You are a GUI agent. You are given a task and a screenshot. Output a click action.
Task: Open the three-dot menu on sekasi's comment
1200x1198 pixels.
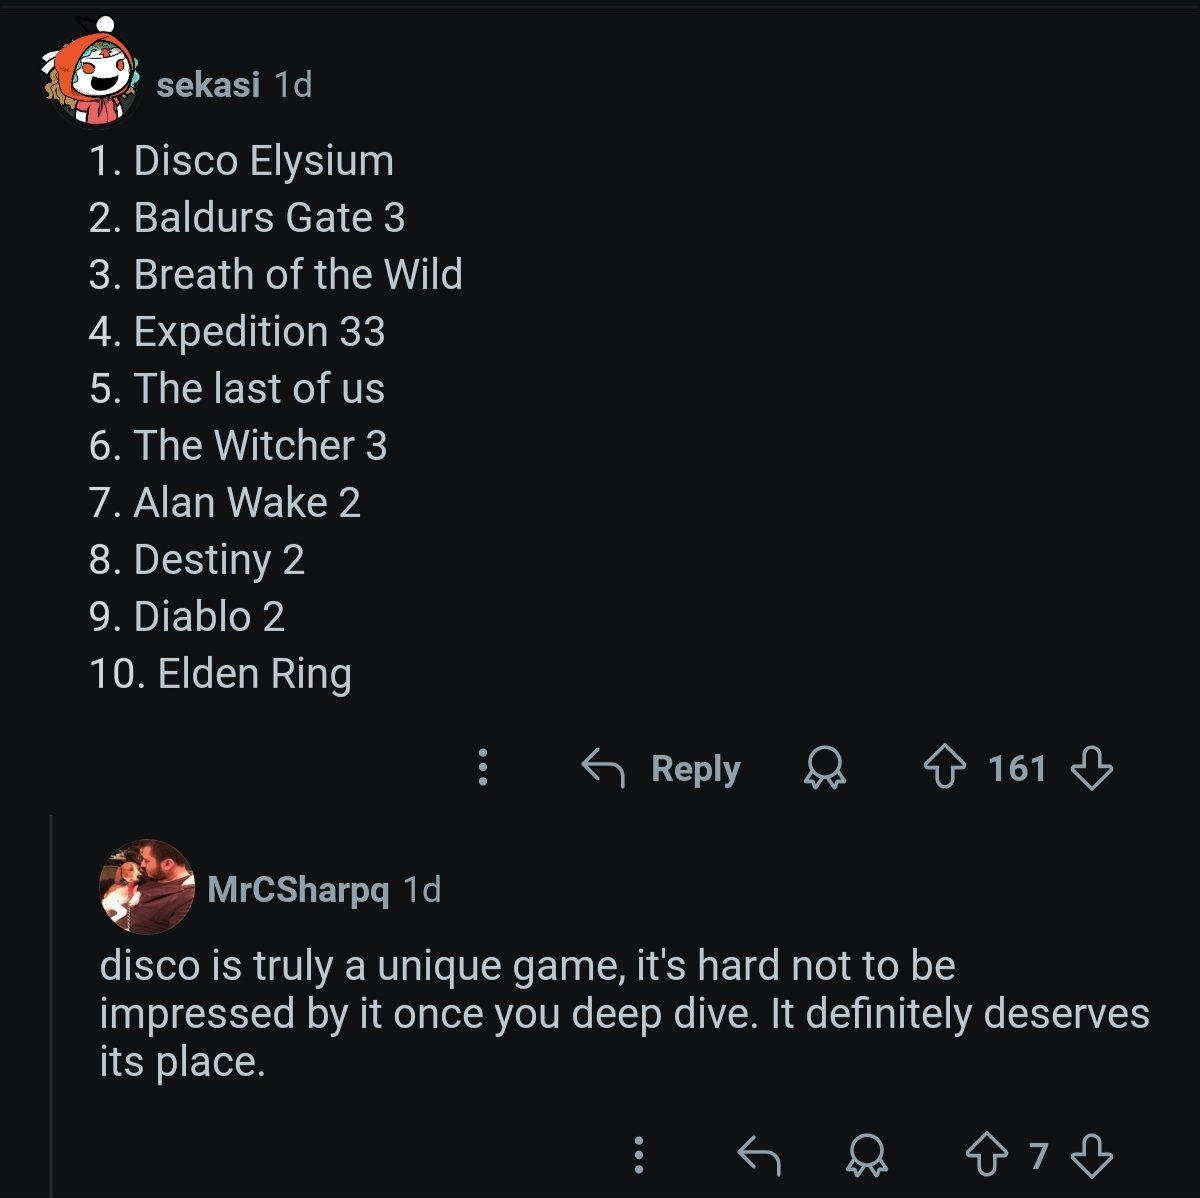pyautogui.click(x=483, y=767)
